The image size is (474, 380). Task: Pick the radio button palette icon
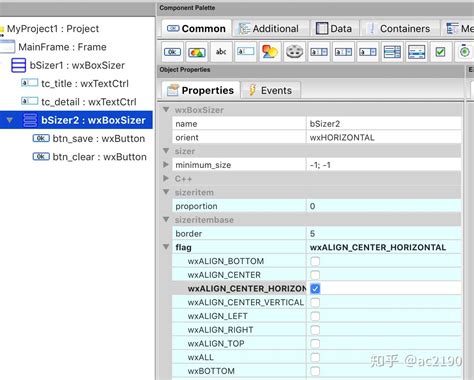(465, 52)
